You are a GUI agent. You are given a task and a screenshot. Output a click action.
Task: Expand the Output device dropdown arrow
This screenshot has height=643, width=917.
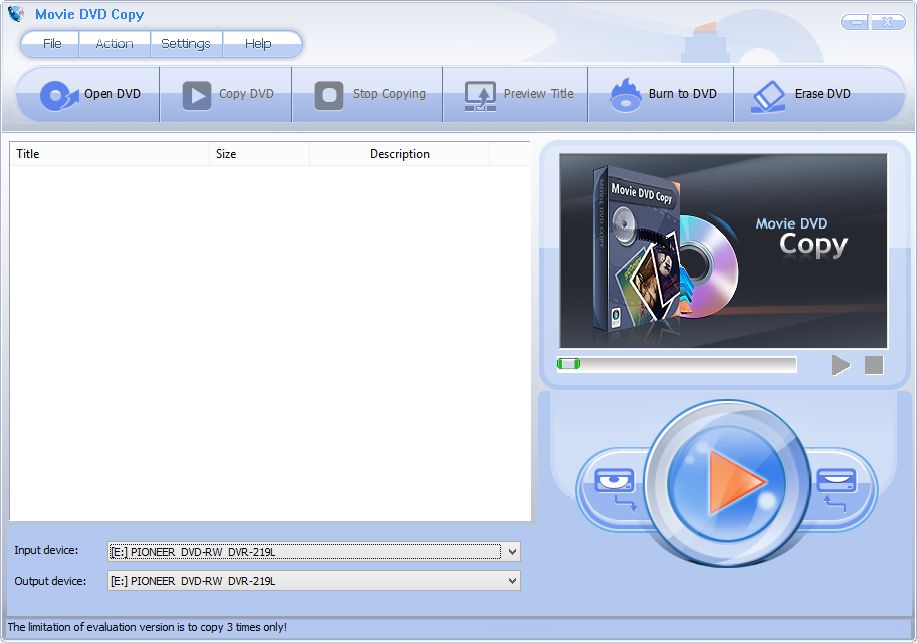[x=512, y=581]
